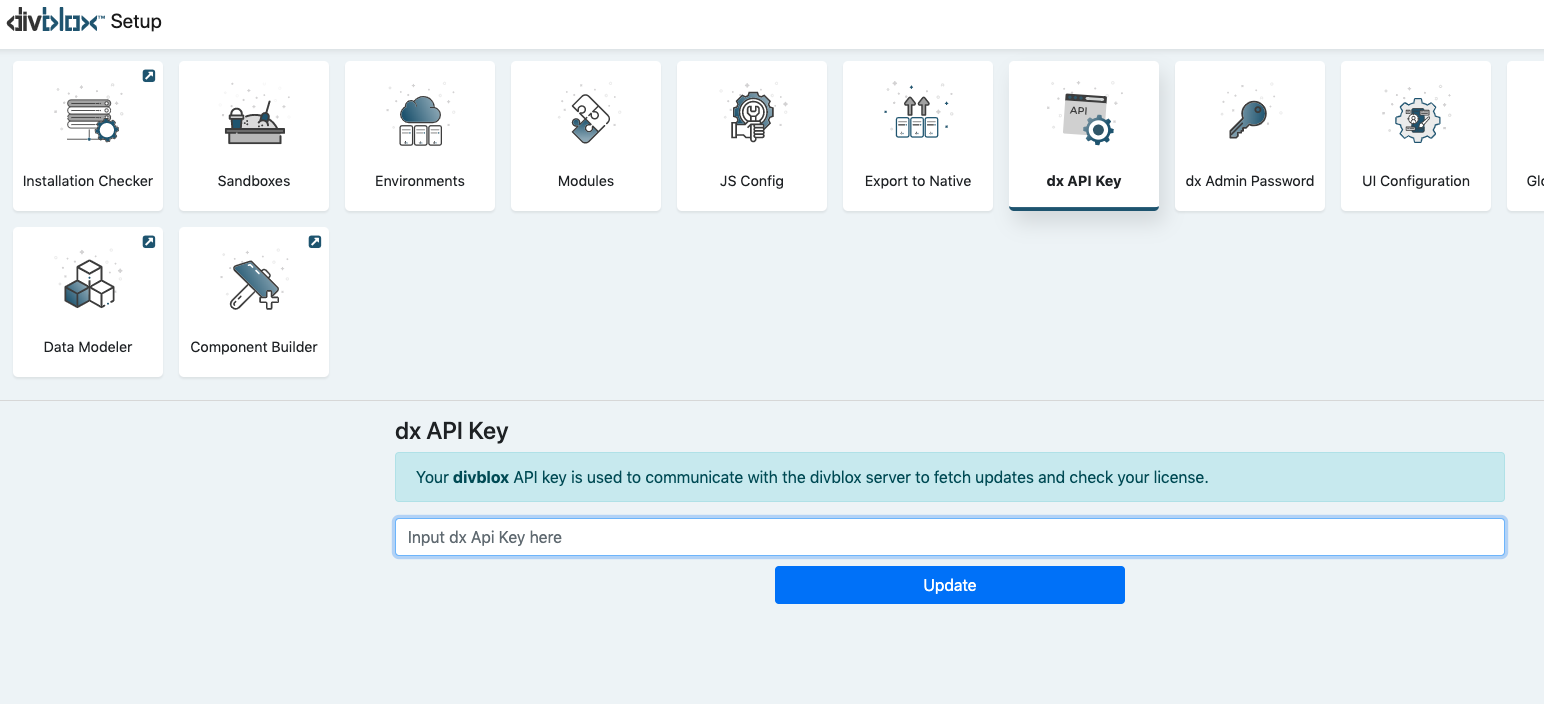Image resolution: width=1544 pixels, height=704 pixels.
Task: Select the UI Configuration label
Action: (1416, 181)
